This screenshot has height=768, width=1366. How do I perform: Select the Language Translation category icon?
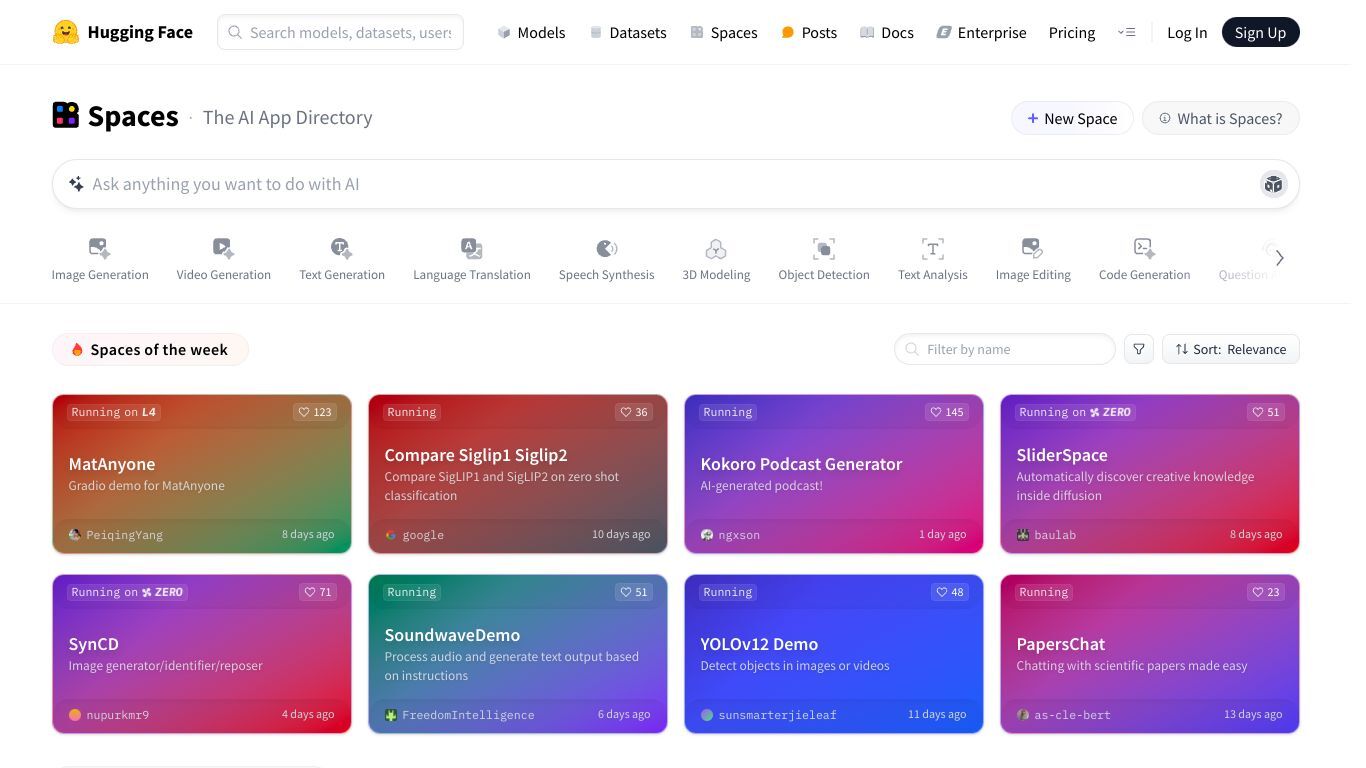(472, 248)
